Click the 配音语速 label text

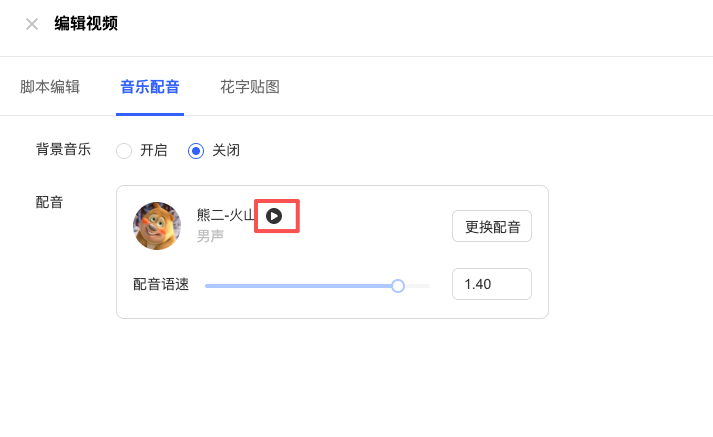click(x=161, y=284)
